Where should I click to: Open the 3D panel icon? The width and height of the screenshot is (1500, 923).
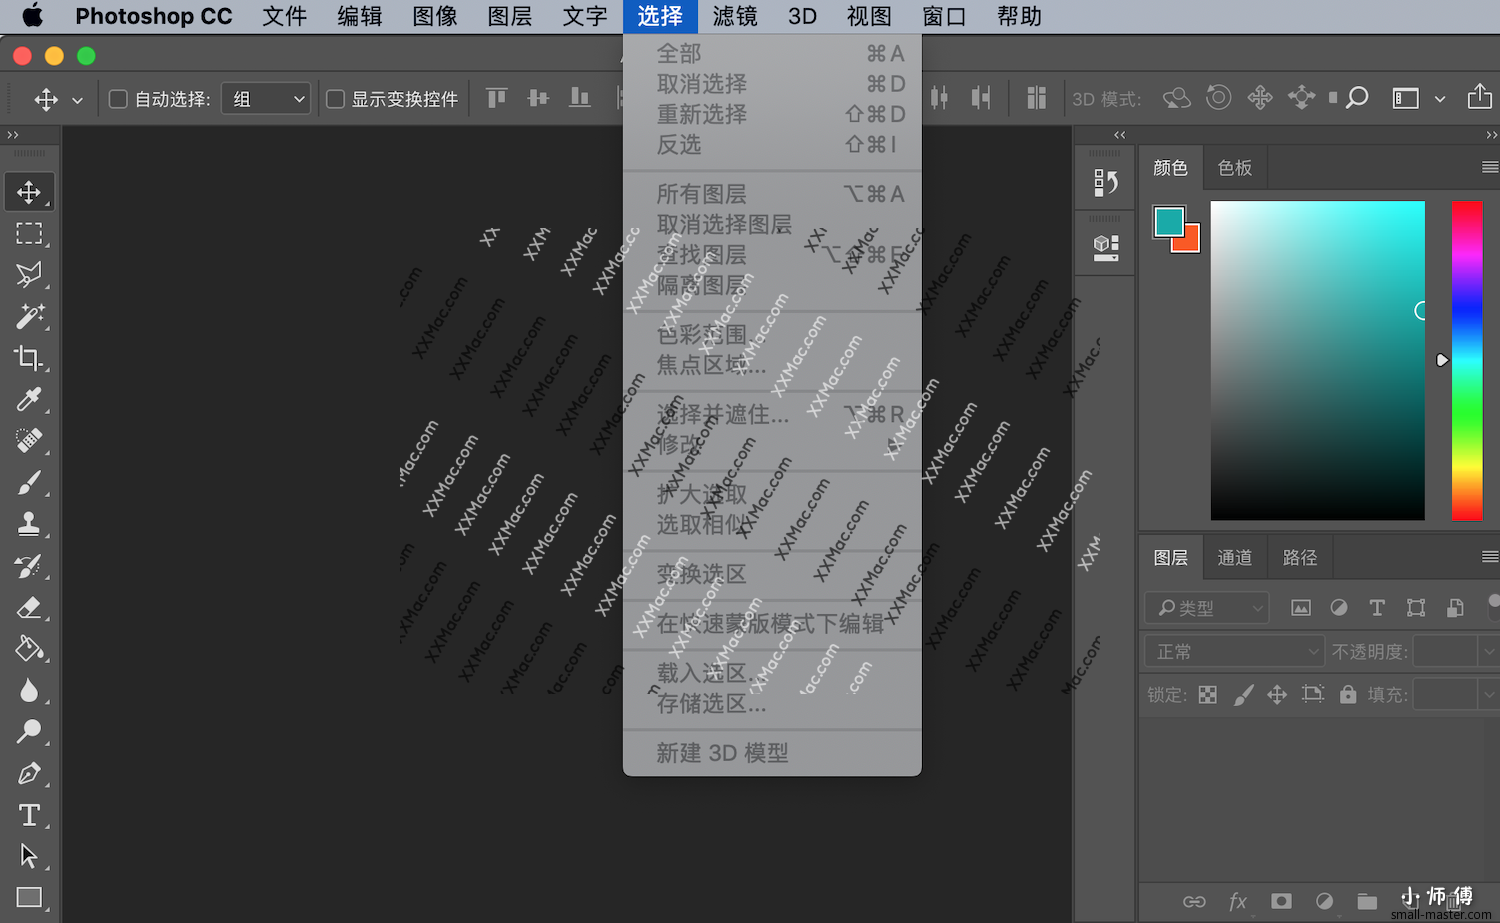[x=1105, y=247]
